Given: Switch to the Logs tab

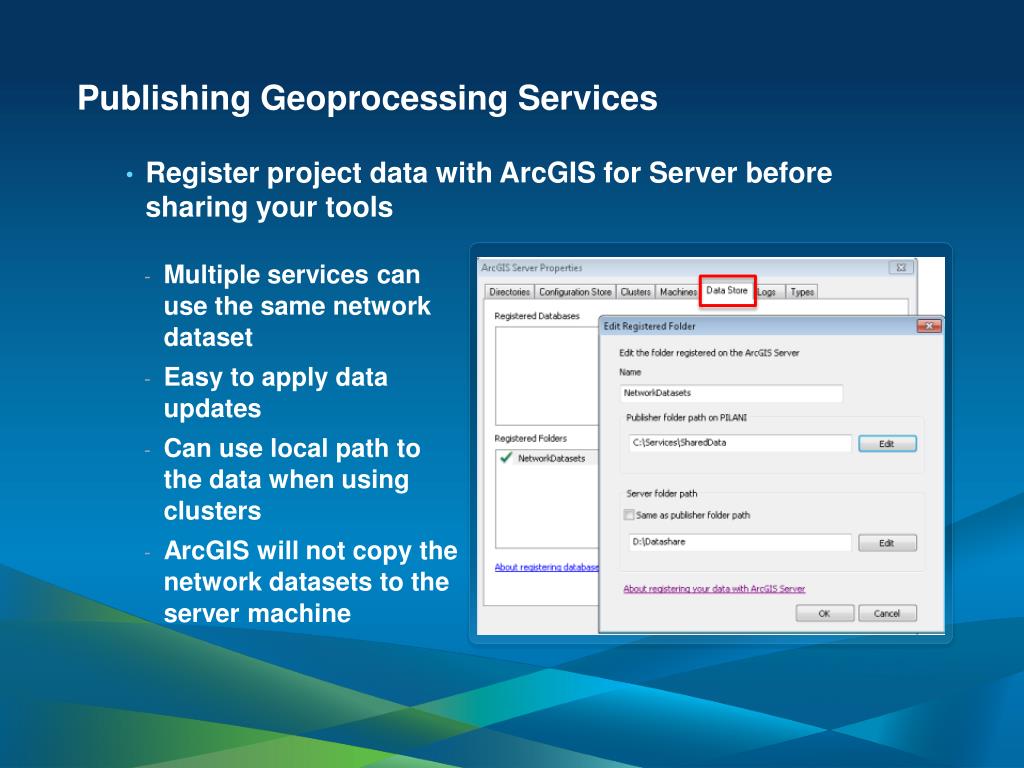Looking at the screenshot, I should (767, 292).
